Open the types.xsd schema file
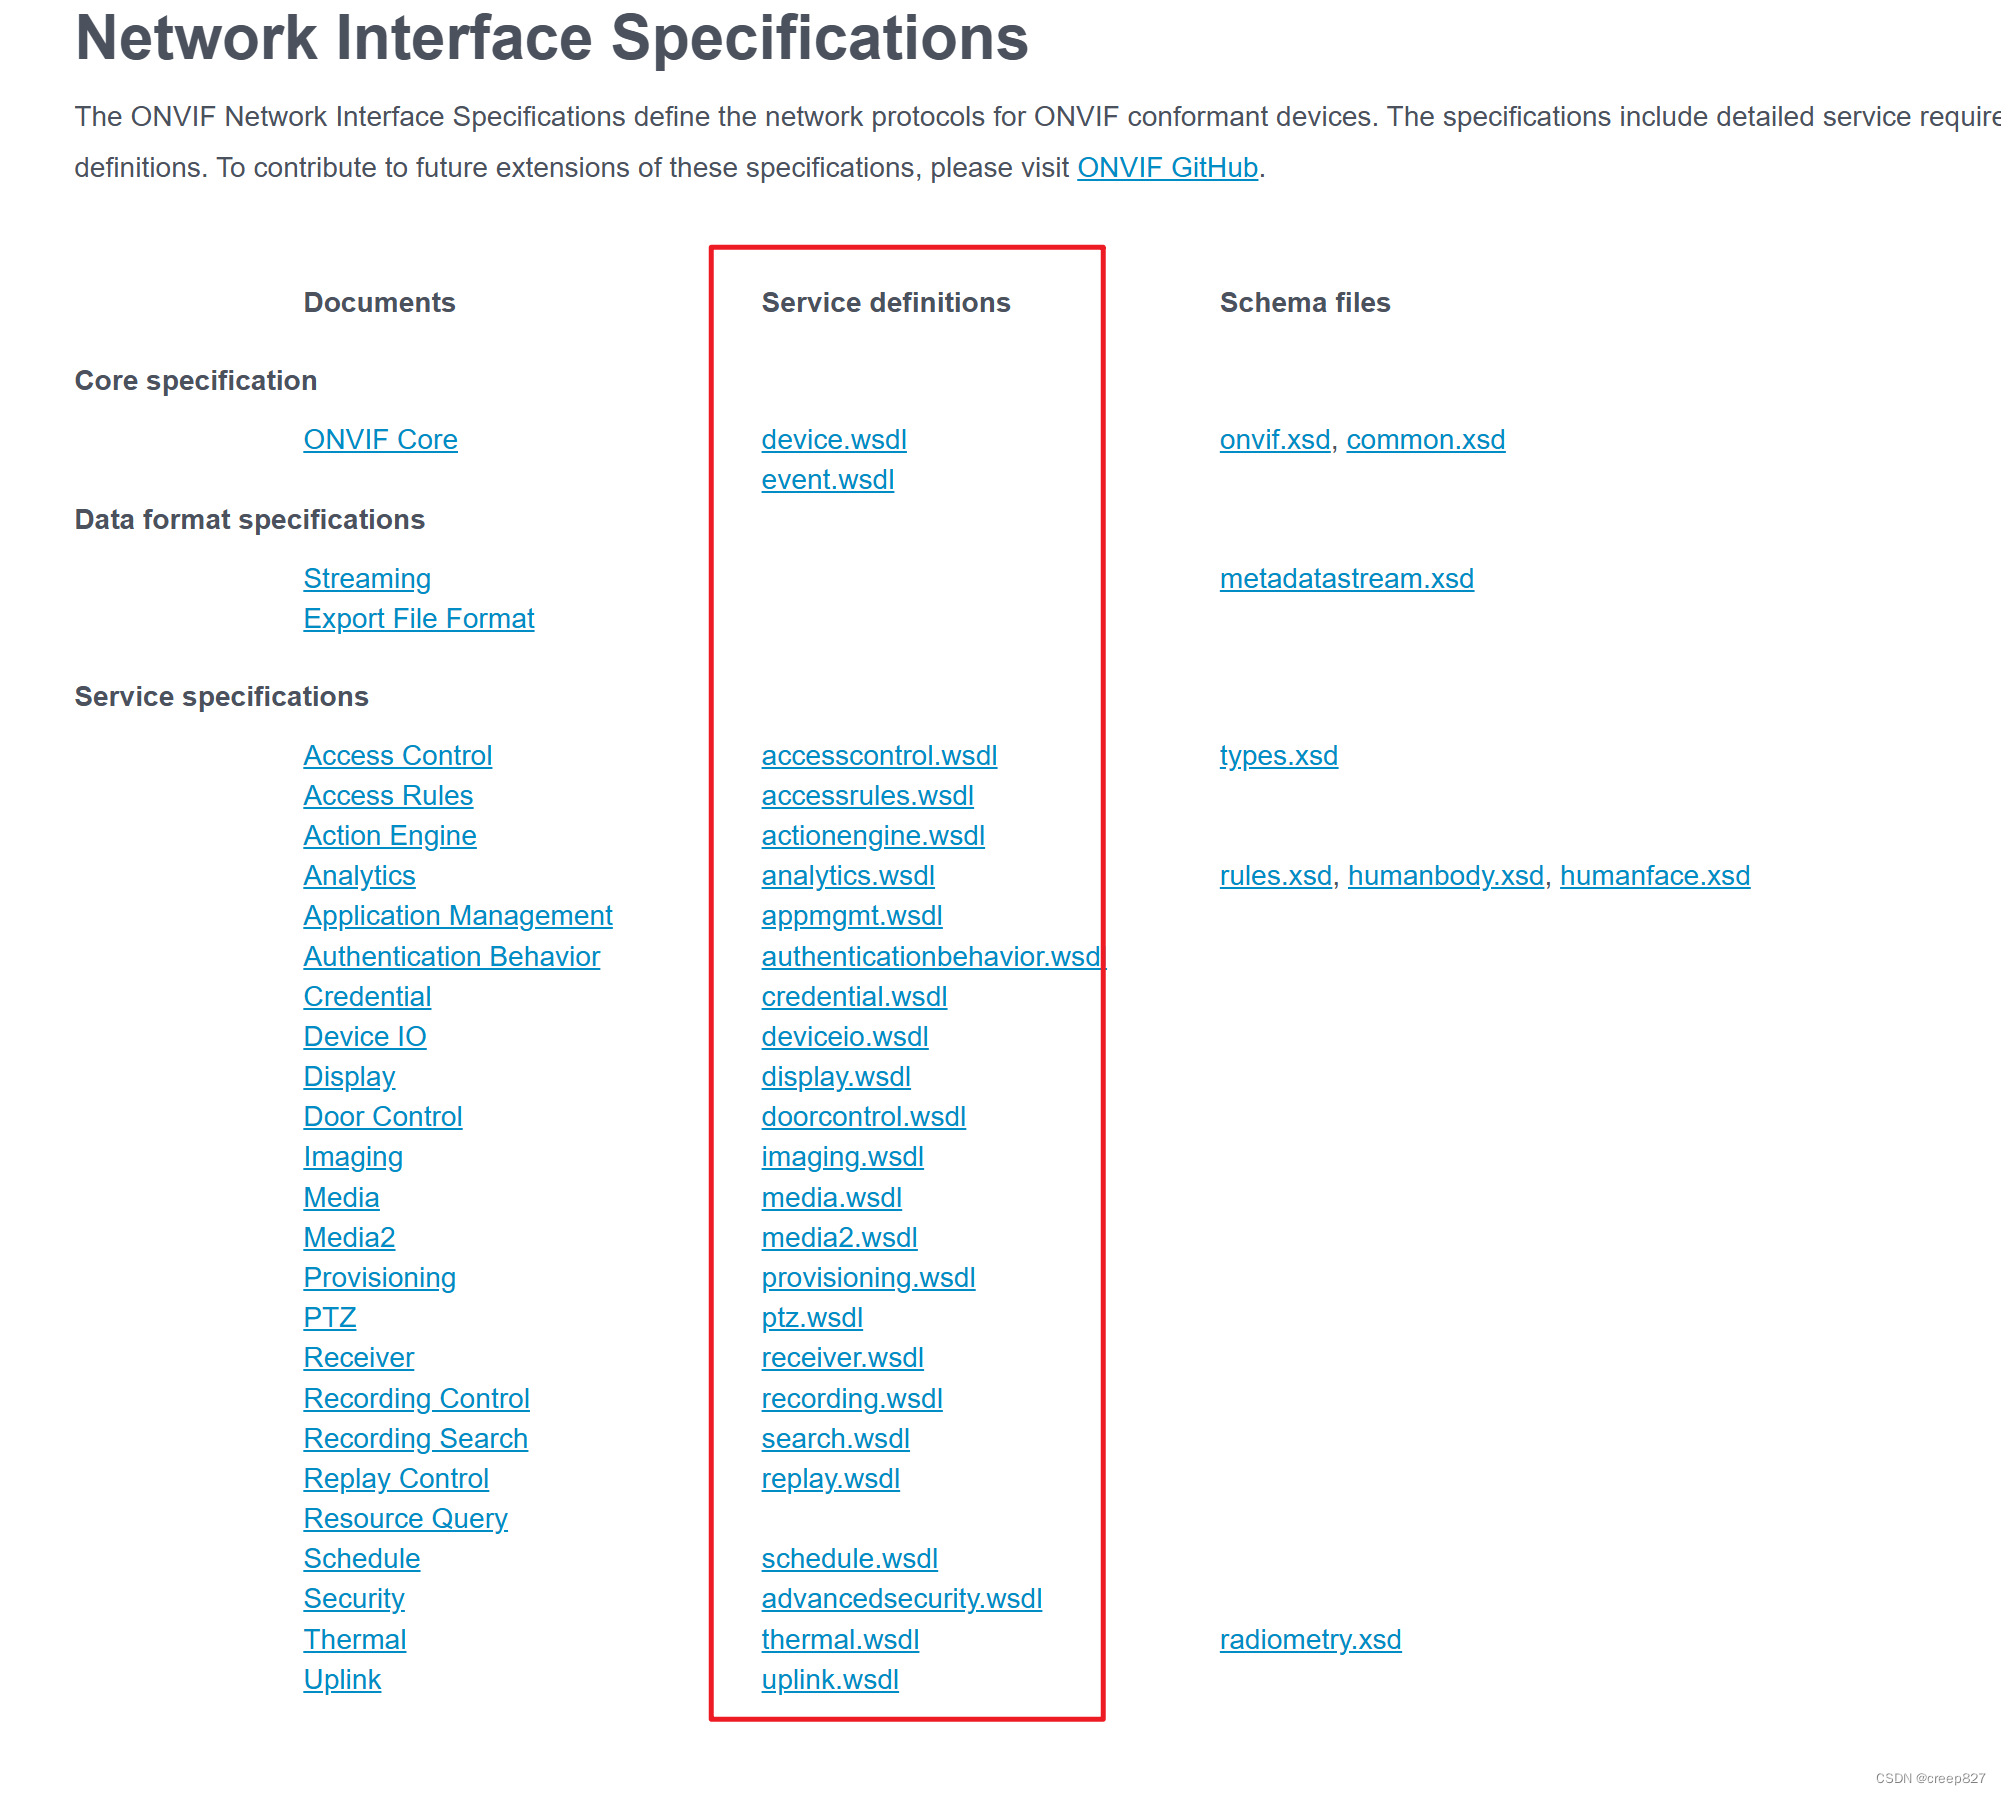2001x1795 pixels. tap(1279, 756)
